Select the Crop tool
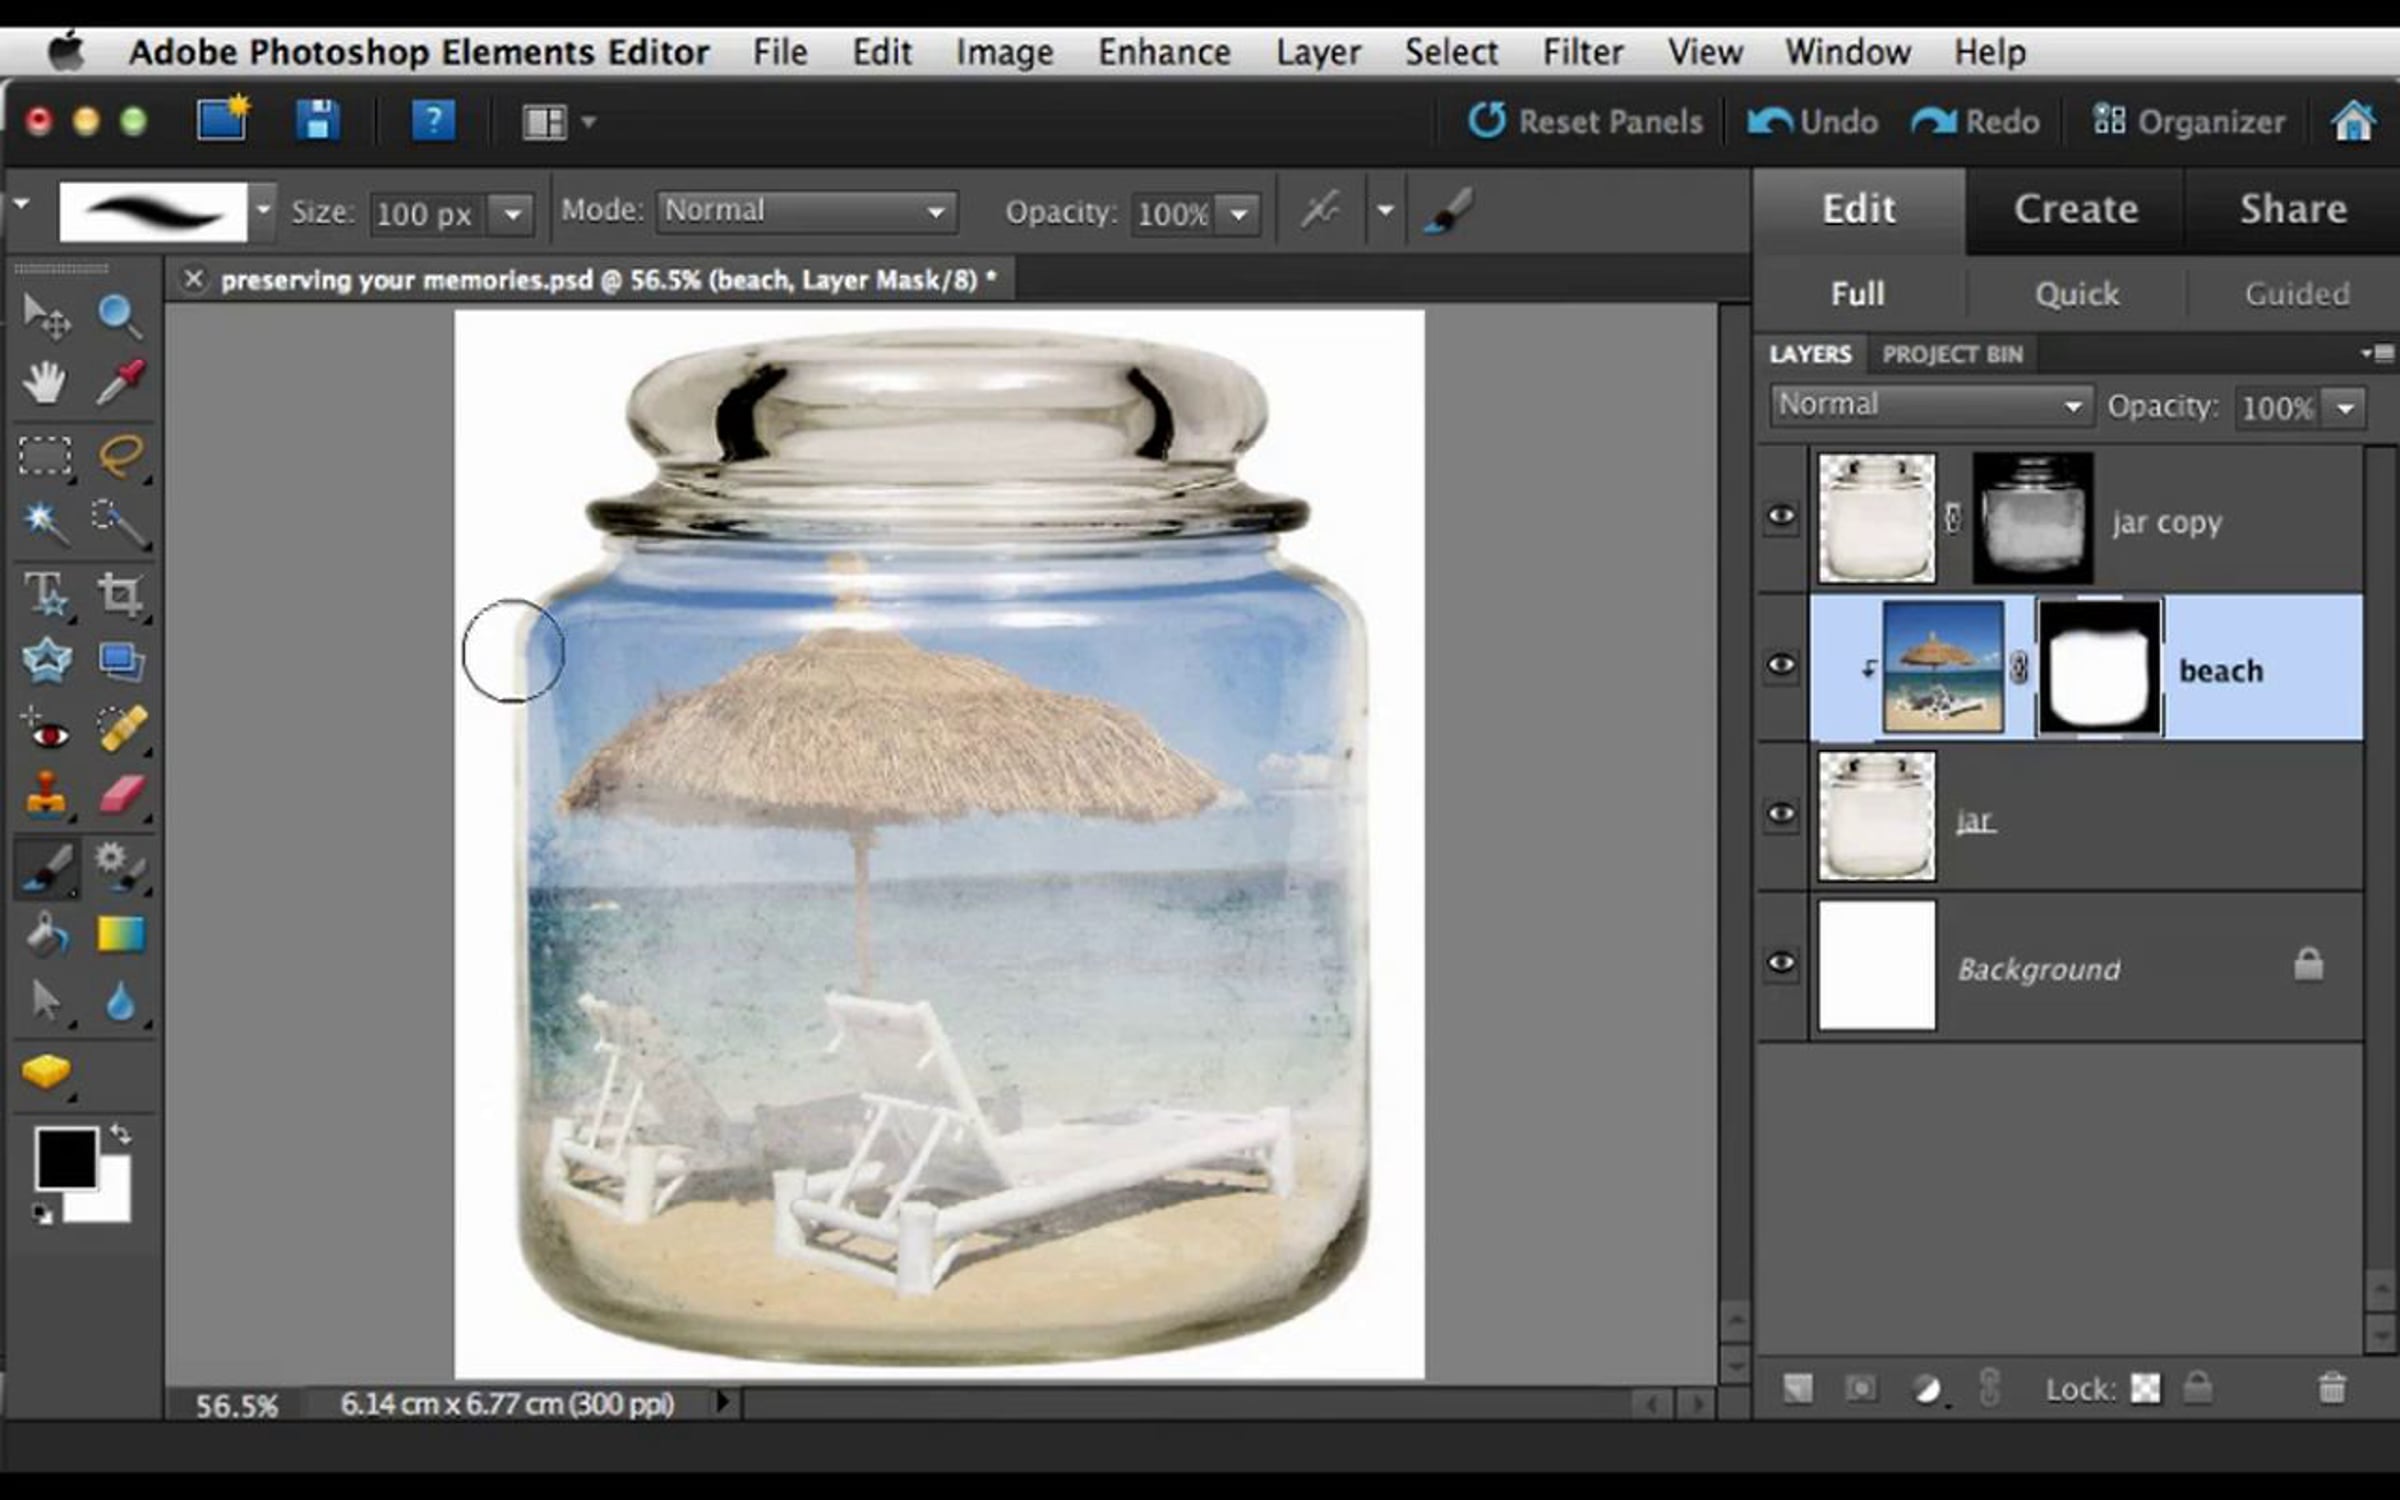The image size is (2400, 1500). tap(120, 594)
